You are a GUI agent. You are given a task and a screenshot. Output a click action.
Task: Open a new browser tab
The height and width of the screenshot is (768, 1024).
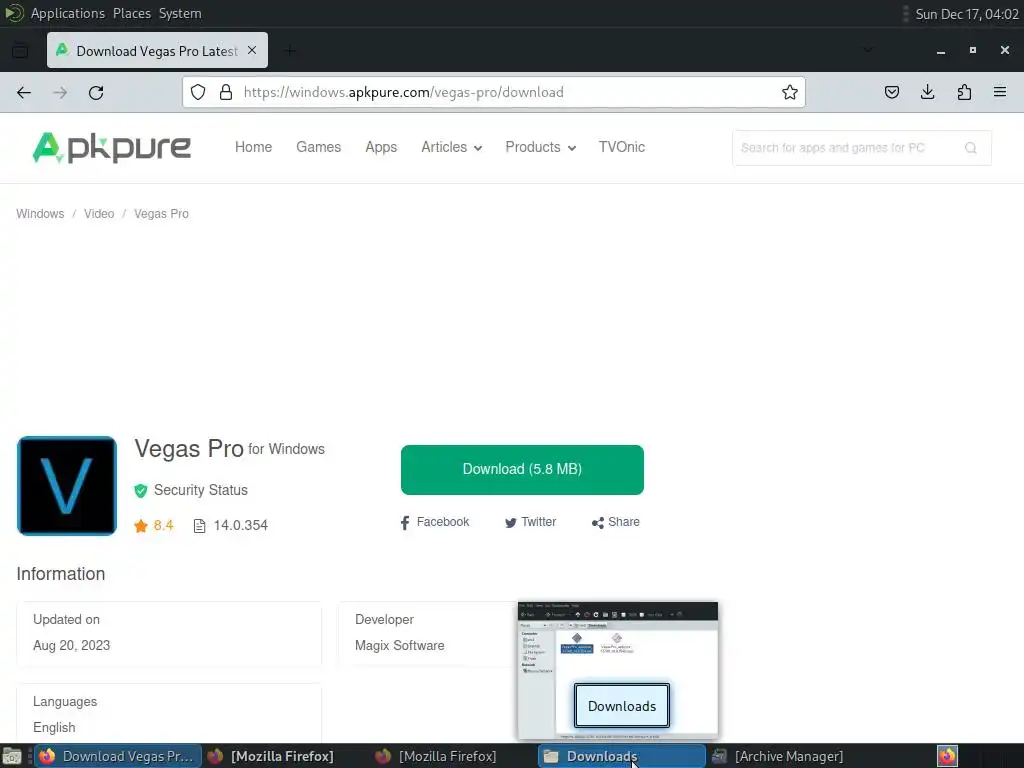(290, 50)
